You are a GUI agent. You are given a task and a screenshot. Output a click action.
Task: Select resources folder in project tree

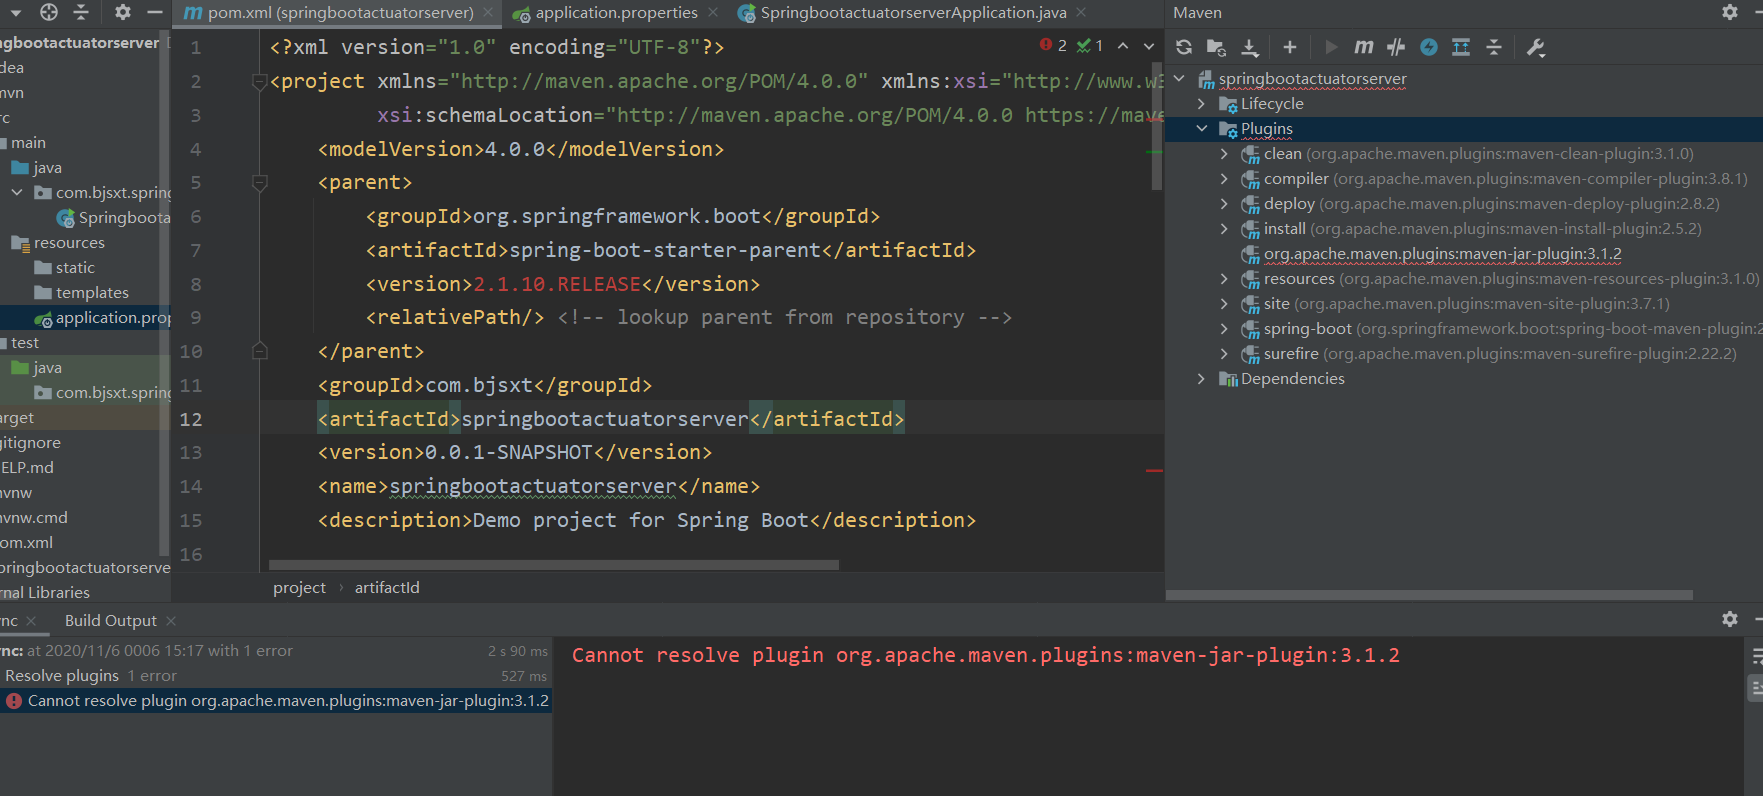(69, 243)
